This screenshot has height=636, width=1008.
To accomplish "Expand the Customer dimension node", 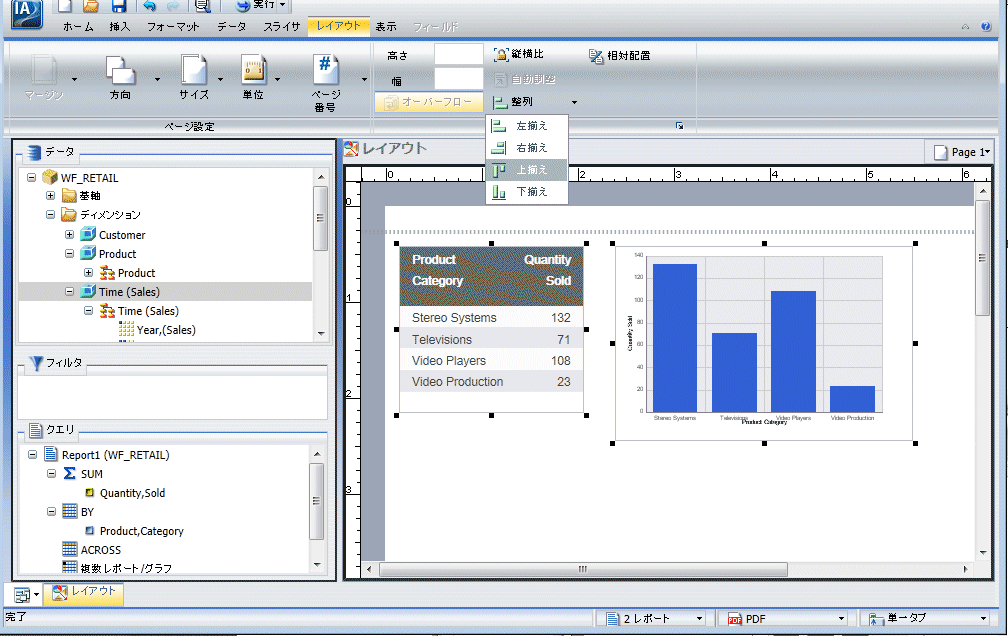I will click(x=69, y=235).
